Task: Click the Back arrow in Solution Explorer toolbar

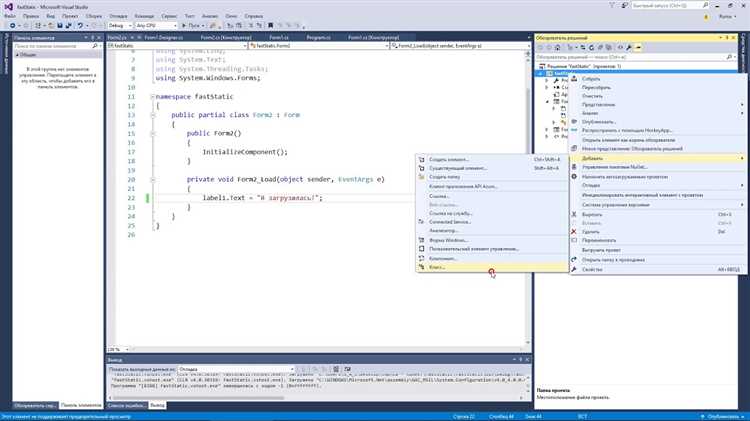Action: click(540, 47)
